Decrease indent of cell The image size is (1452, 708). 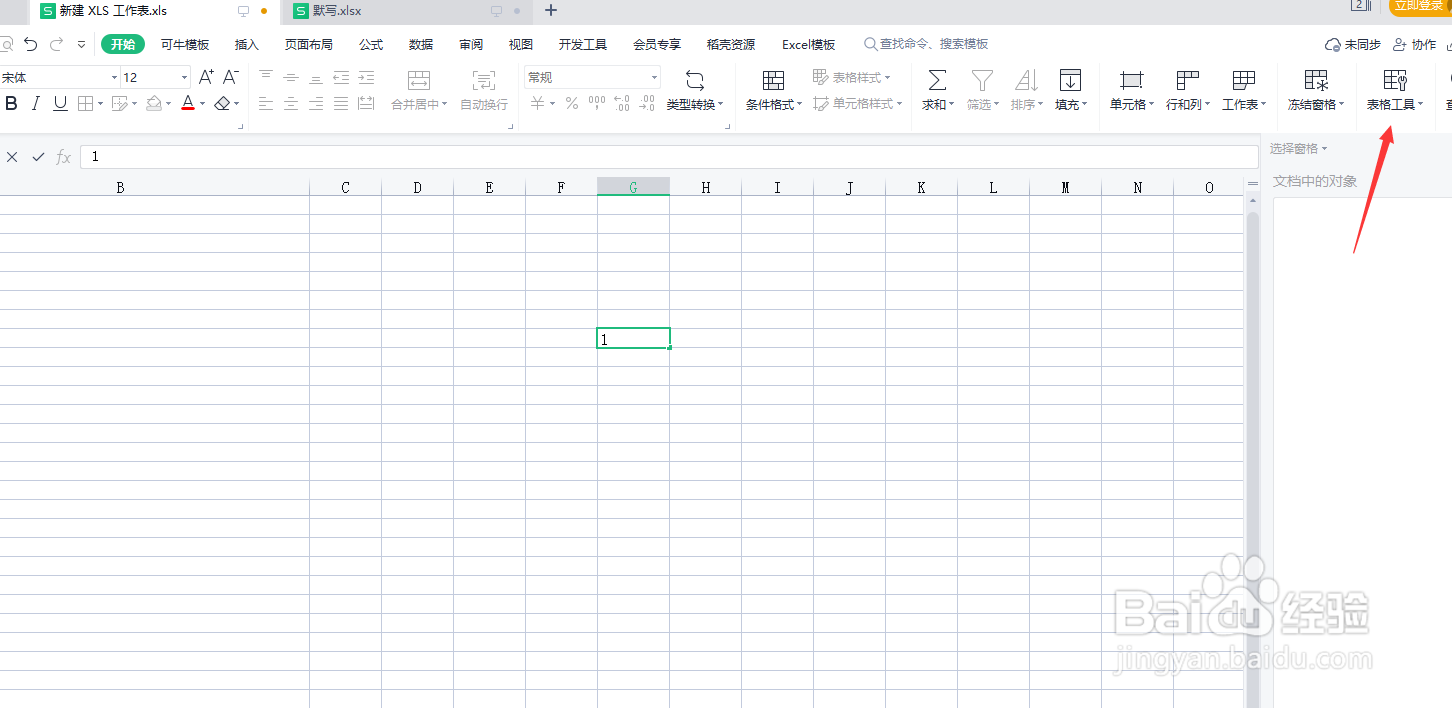[x=341, y=77]
